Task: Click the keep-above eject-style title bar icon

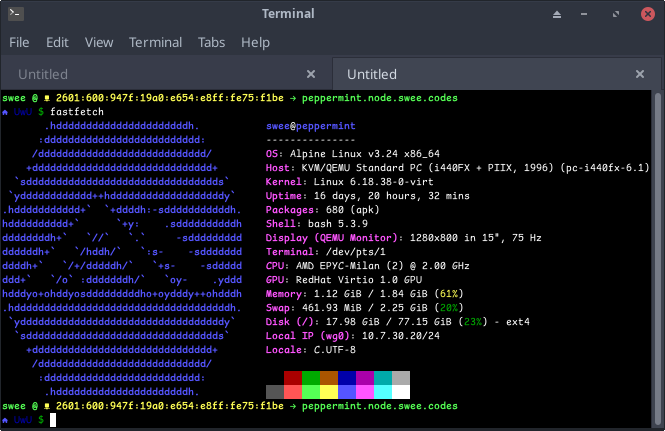Action: 557,14
